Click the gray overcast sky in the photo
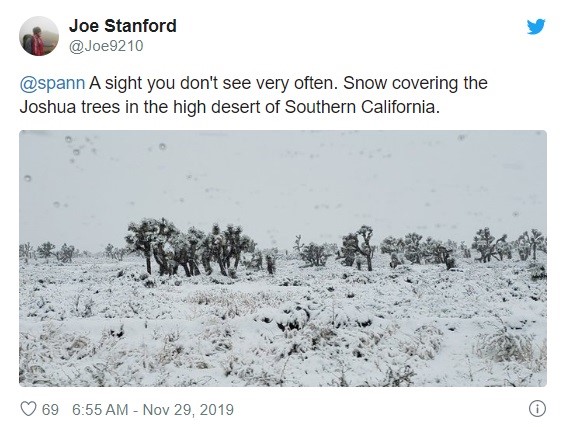The height and width of the screenshot is (427, 561). click(x=283, y=179)
